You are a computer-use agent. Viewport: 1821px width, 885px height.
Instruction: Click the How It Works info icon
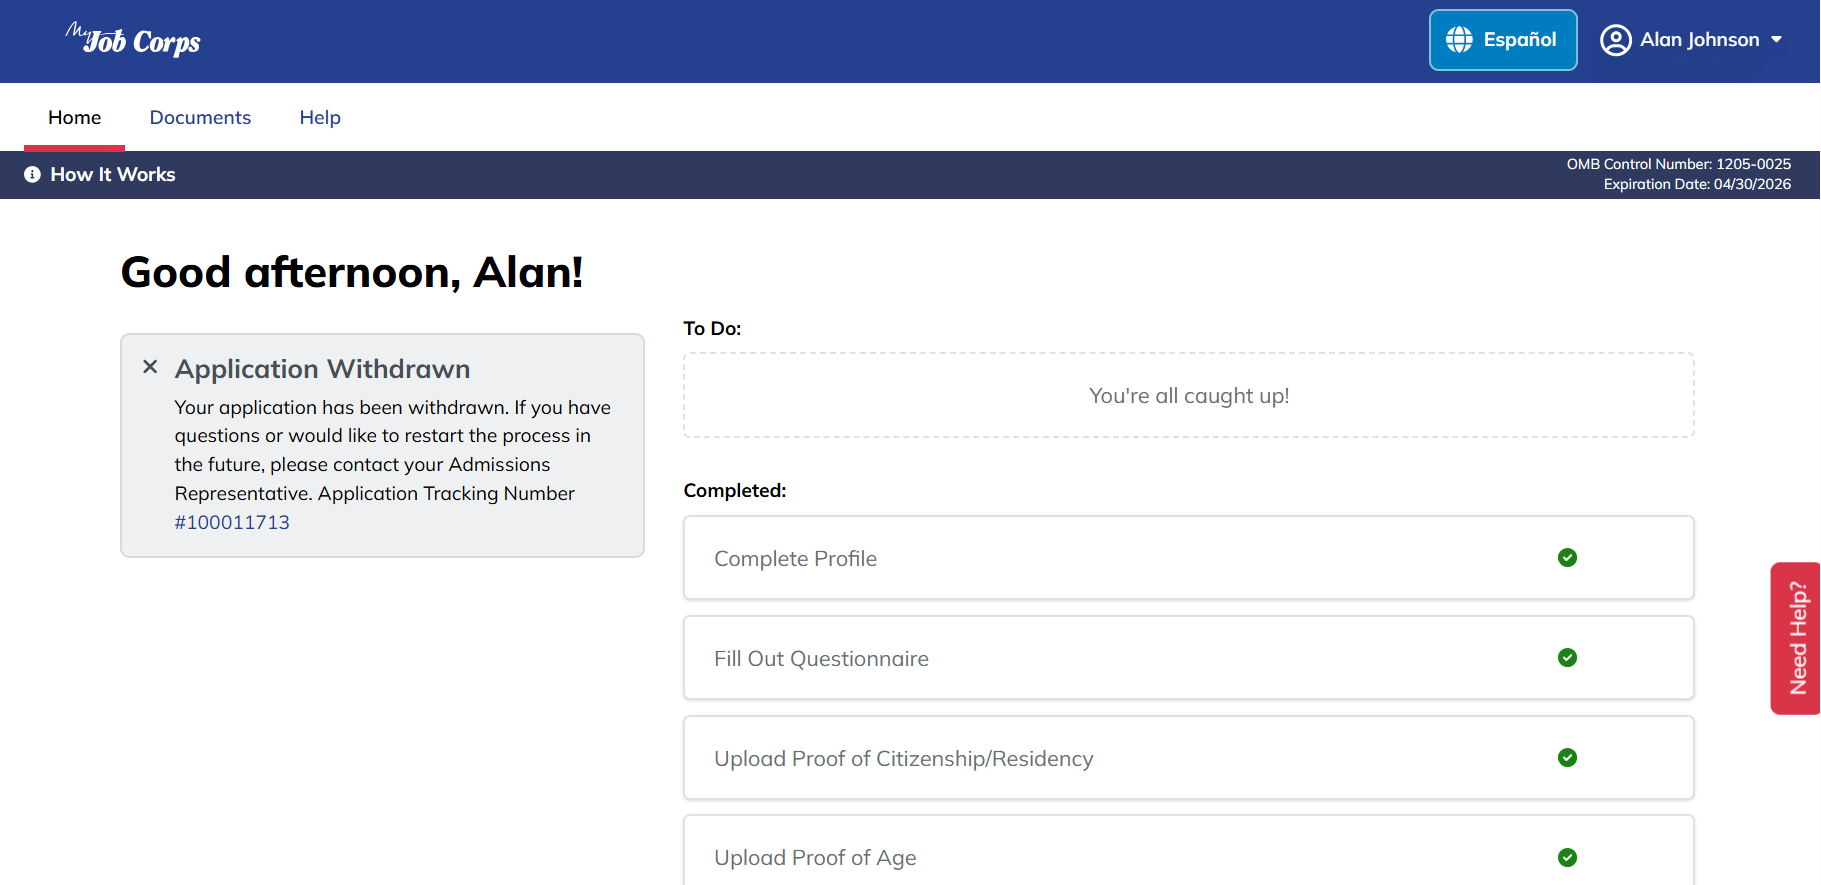(x=32, y=175)
